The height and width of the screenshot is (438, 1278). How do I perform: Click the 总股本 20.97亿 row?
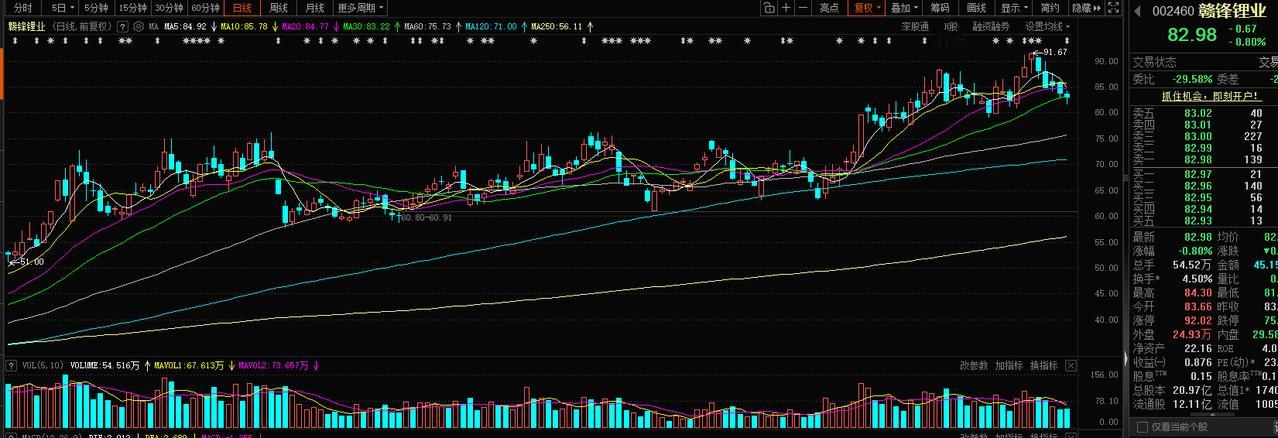point(1172,390)
